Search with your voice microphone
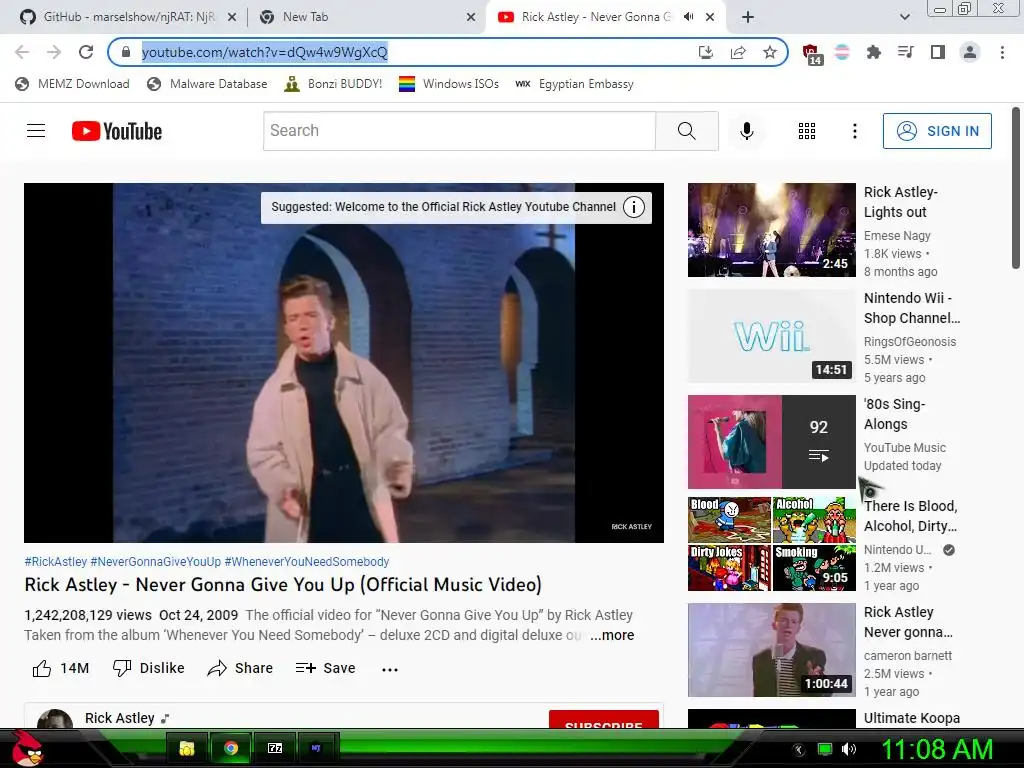The width and height of the screenshot is (1024, 768). click(746, 131)
